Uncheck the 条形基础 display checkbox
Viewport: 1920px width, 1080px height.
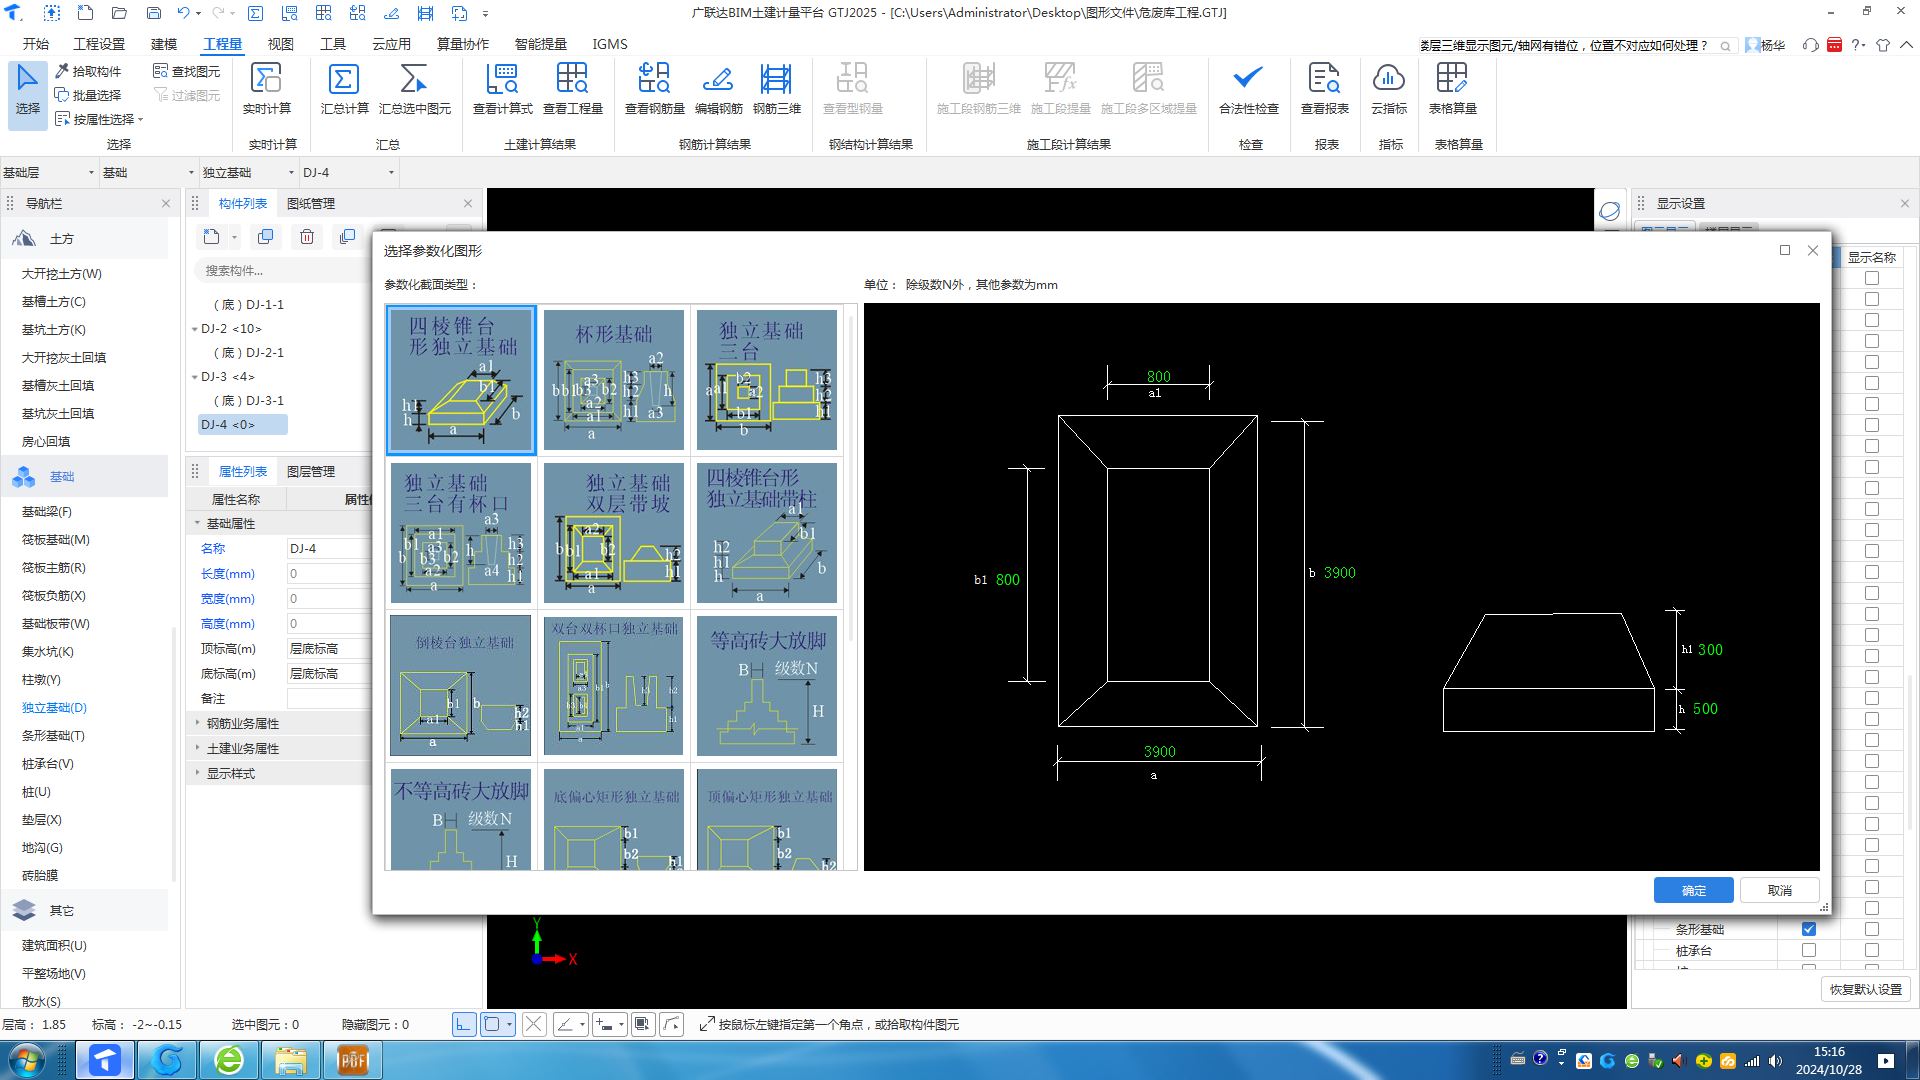click(1808, 929)
